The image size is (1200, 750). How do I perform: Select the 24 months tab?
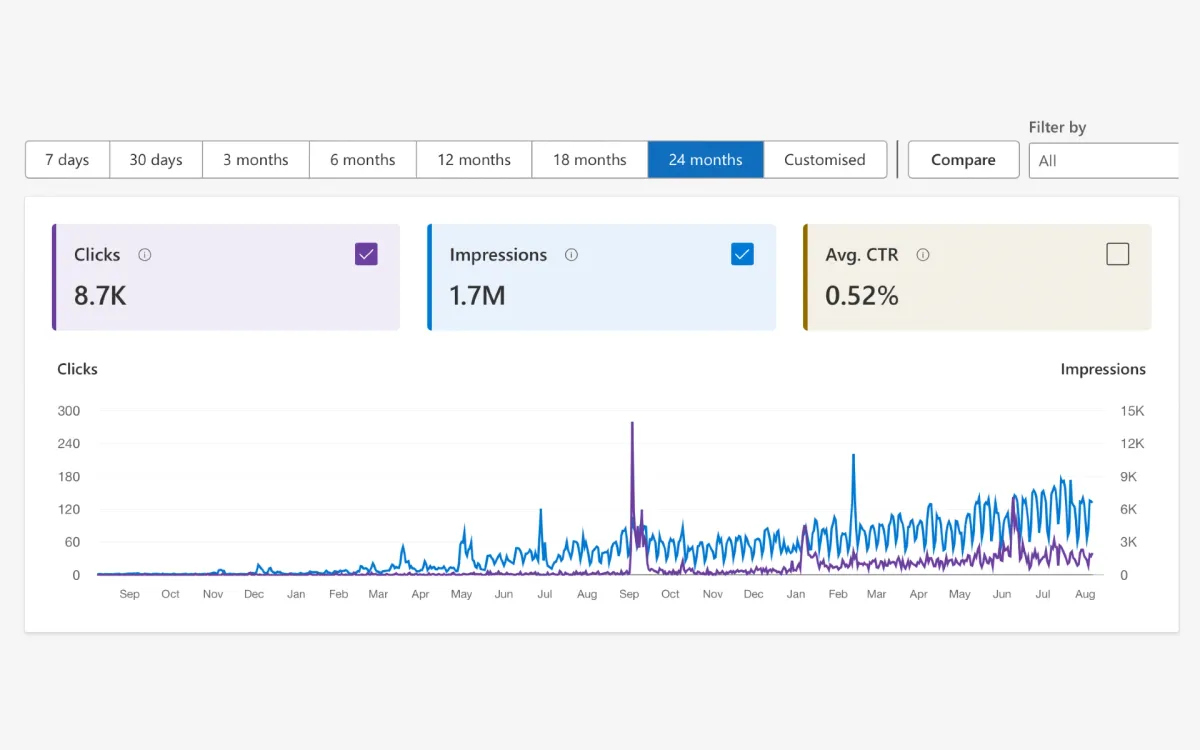705,160
